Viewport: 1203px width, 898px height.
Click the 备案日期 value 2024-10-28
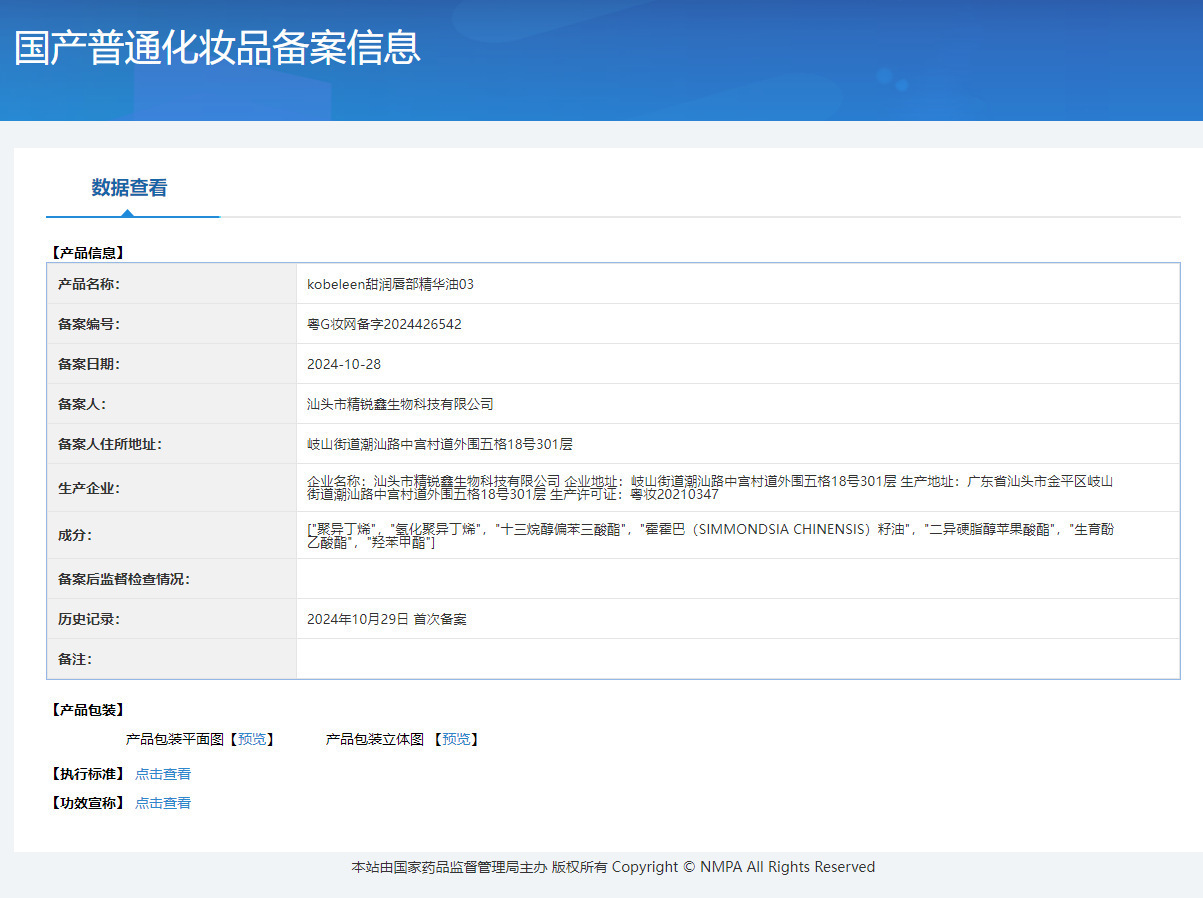pos(344,364)
